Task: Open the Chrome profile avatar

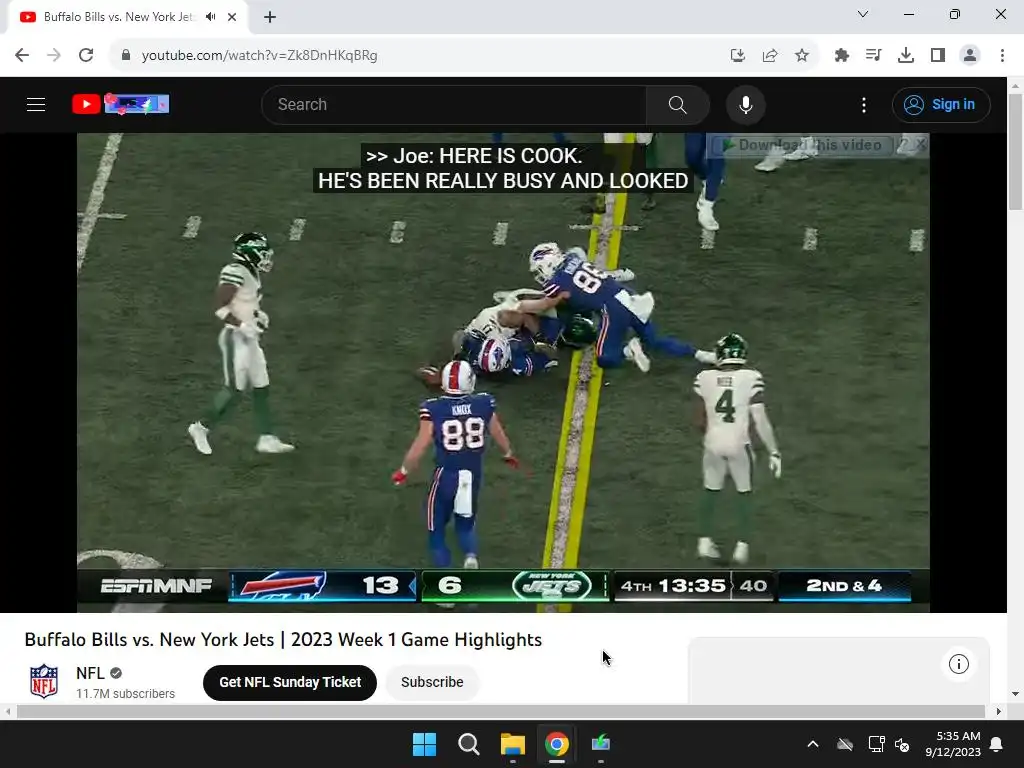Action: (x=970, y=56)
